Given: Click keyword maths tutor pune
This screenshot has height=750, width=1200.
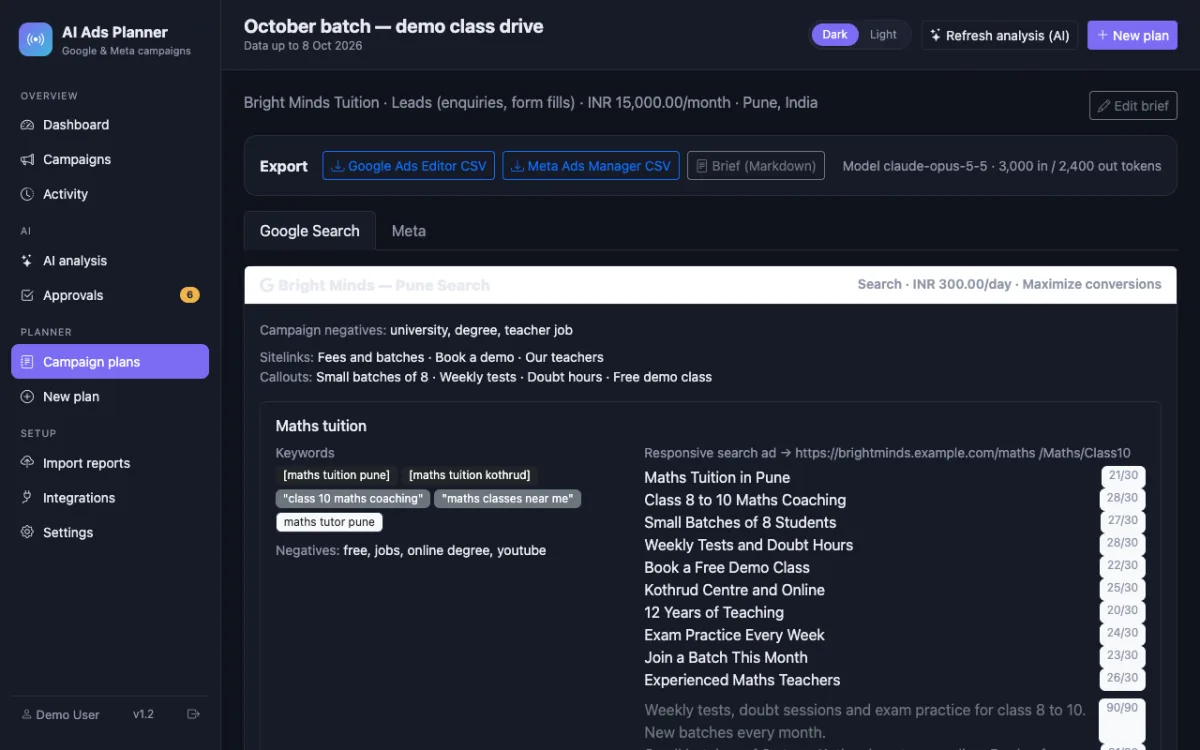Looking at the screenshot, I should [x=329, y=522].
